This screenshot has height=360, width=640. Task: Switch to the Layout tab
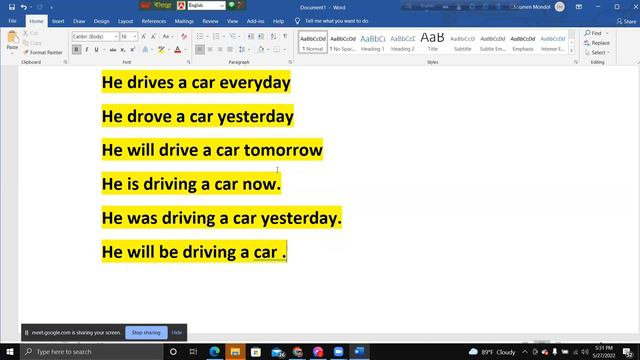(125, 21)
